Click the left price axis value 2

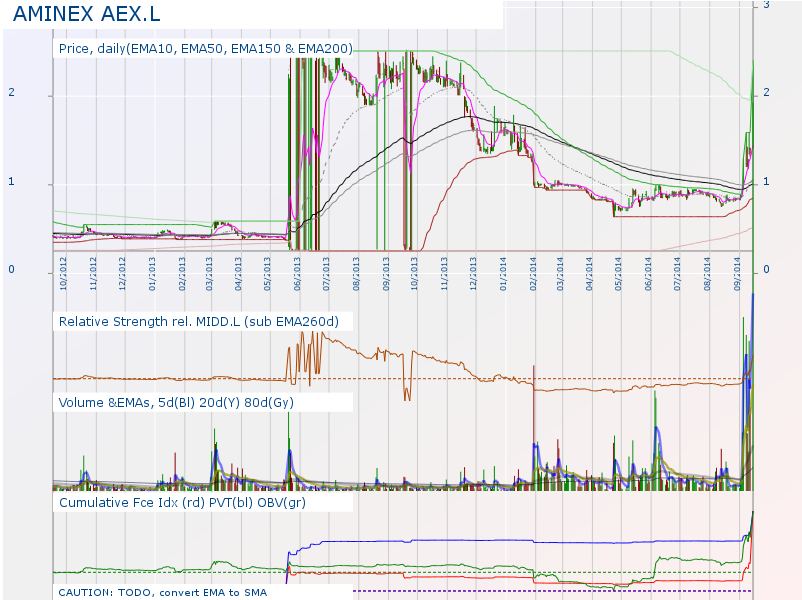point(11,93)
